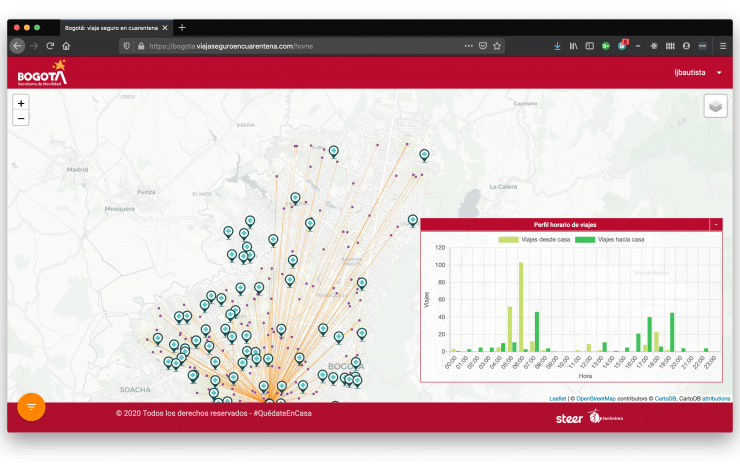Click the extension icon with red badge

(622, 45)
